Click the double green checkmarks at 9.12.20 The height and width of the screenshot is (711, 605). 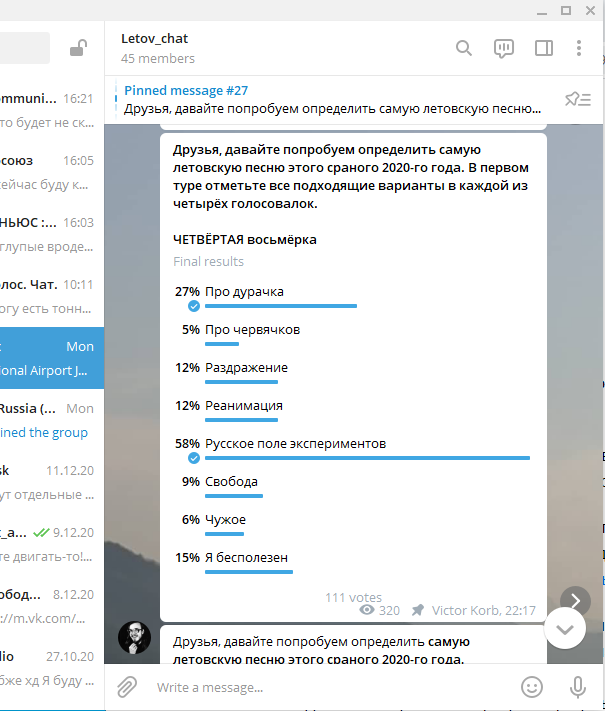[x=41, y=533]
